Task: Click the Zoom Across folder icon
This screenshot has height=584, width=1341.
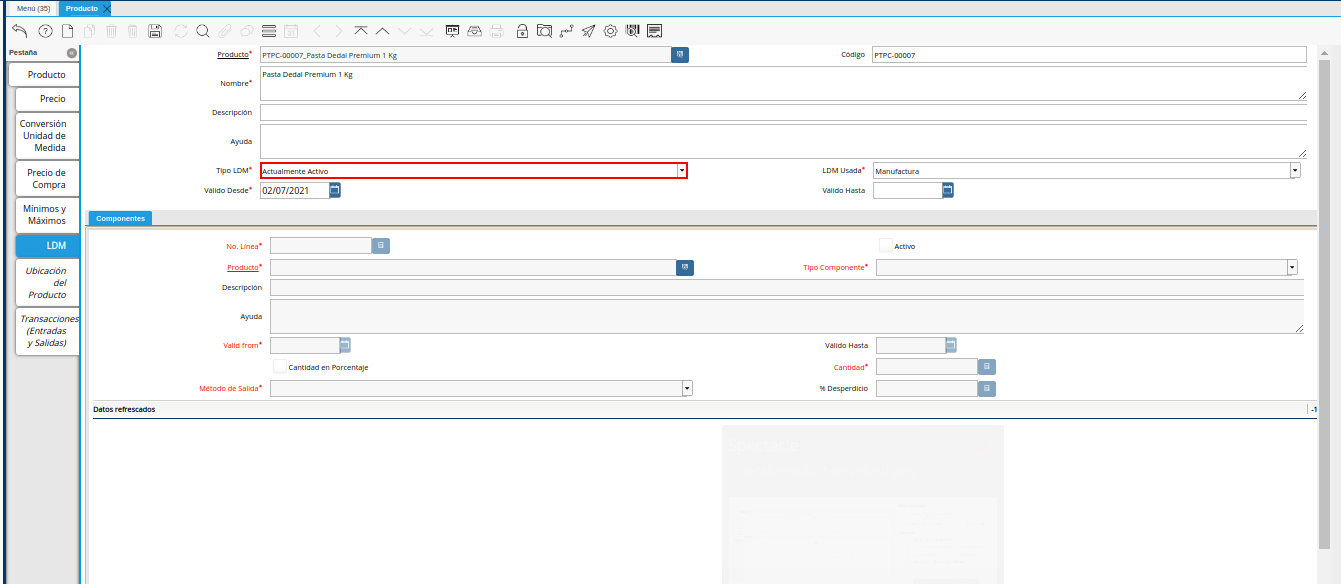Action: click(544, 31)
